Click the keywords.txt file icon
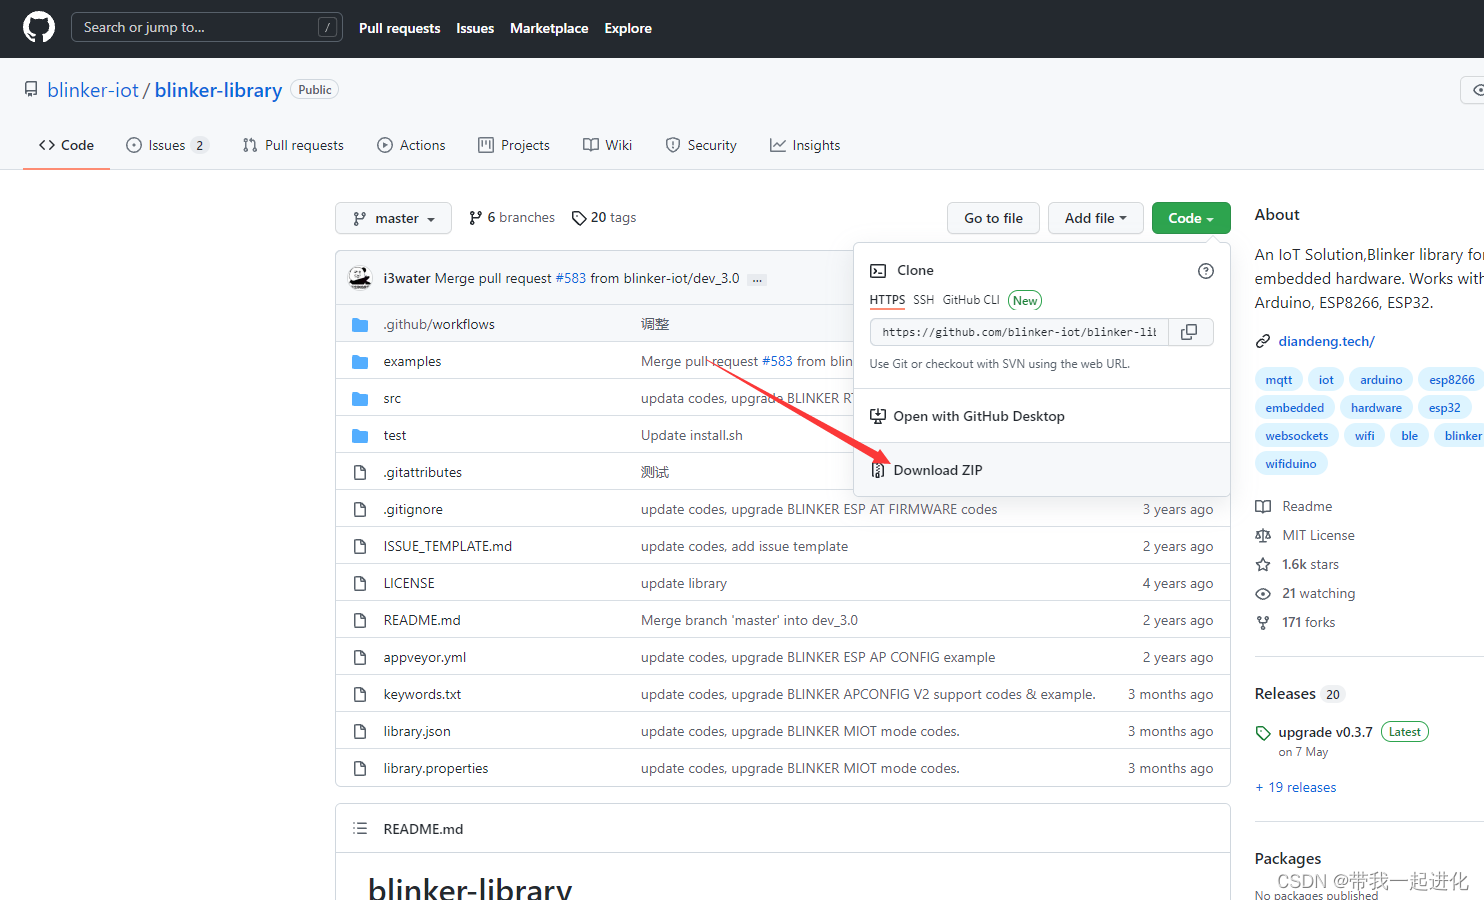This screenshot has width=1484, height=900. click(x=360, y=694)
